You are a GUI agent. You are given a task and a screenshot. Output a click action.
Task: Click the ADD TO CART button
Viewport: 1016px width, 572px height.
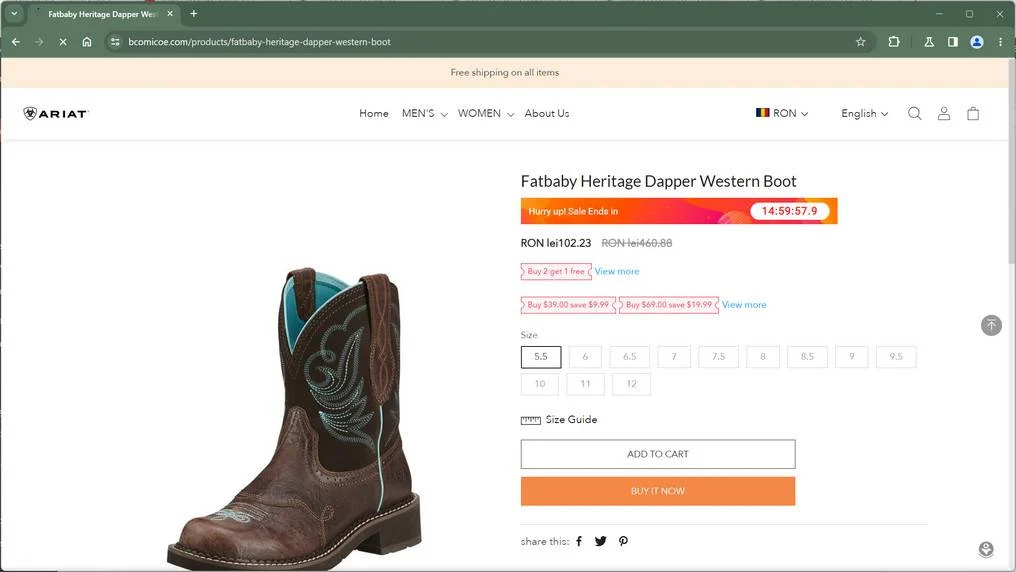[x=658, y=454]
